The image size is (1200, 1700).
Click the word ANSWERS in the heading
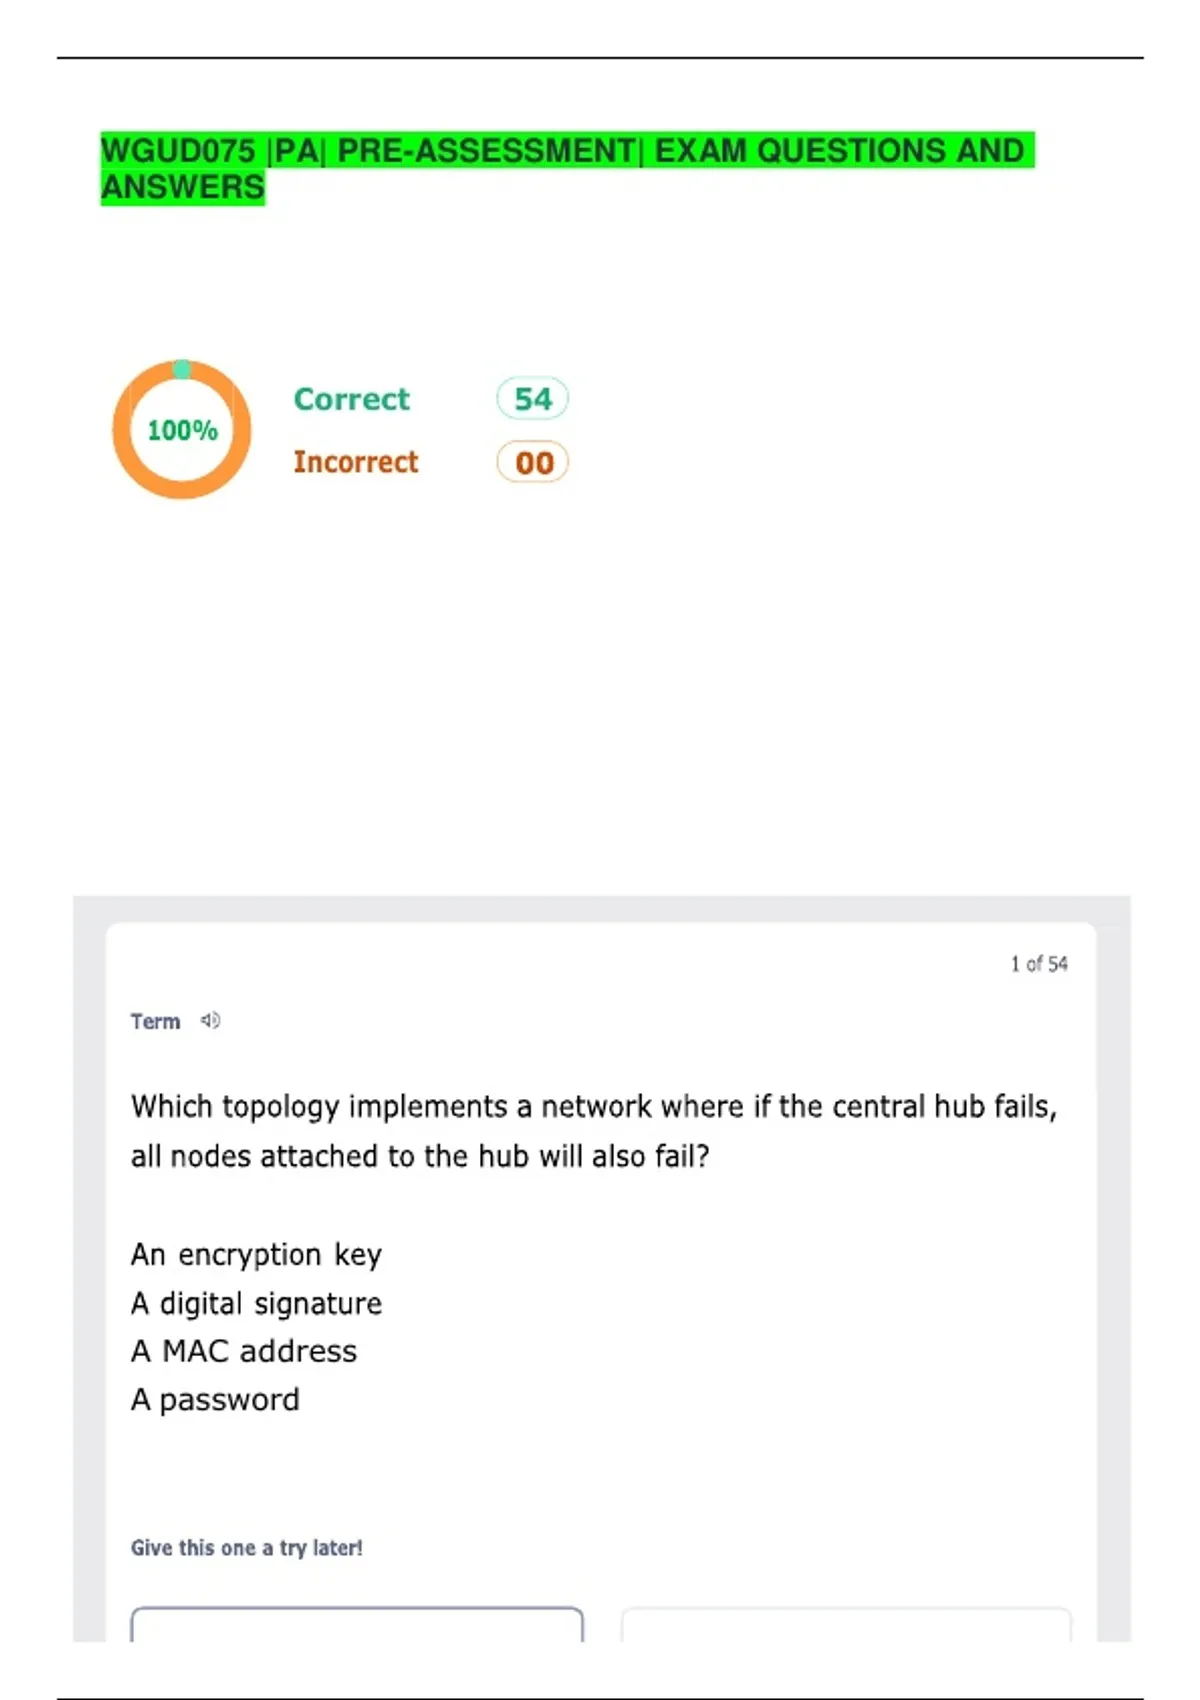(x=183, y=187)
